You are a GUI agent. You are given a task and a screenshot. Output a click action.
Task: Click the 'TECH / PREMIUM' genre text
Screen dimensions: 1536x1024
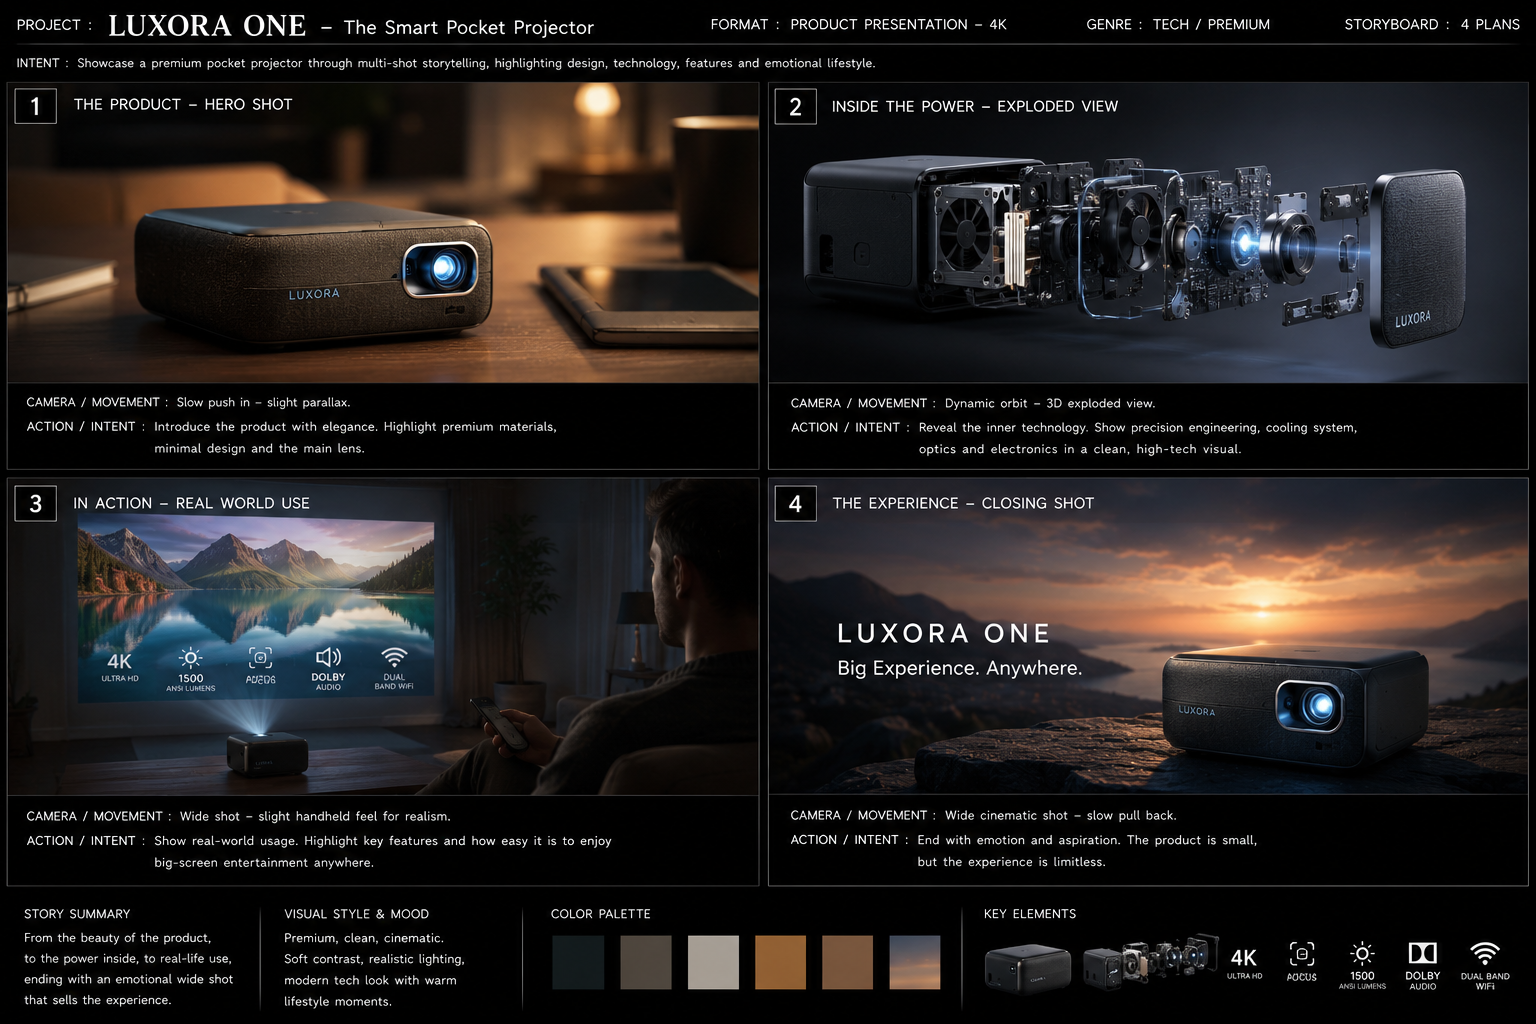click(x=1211, y=24)
